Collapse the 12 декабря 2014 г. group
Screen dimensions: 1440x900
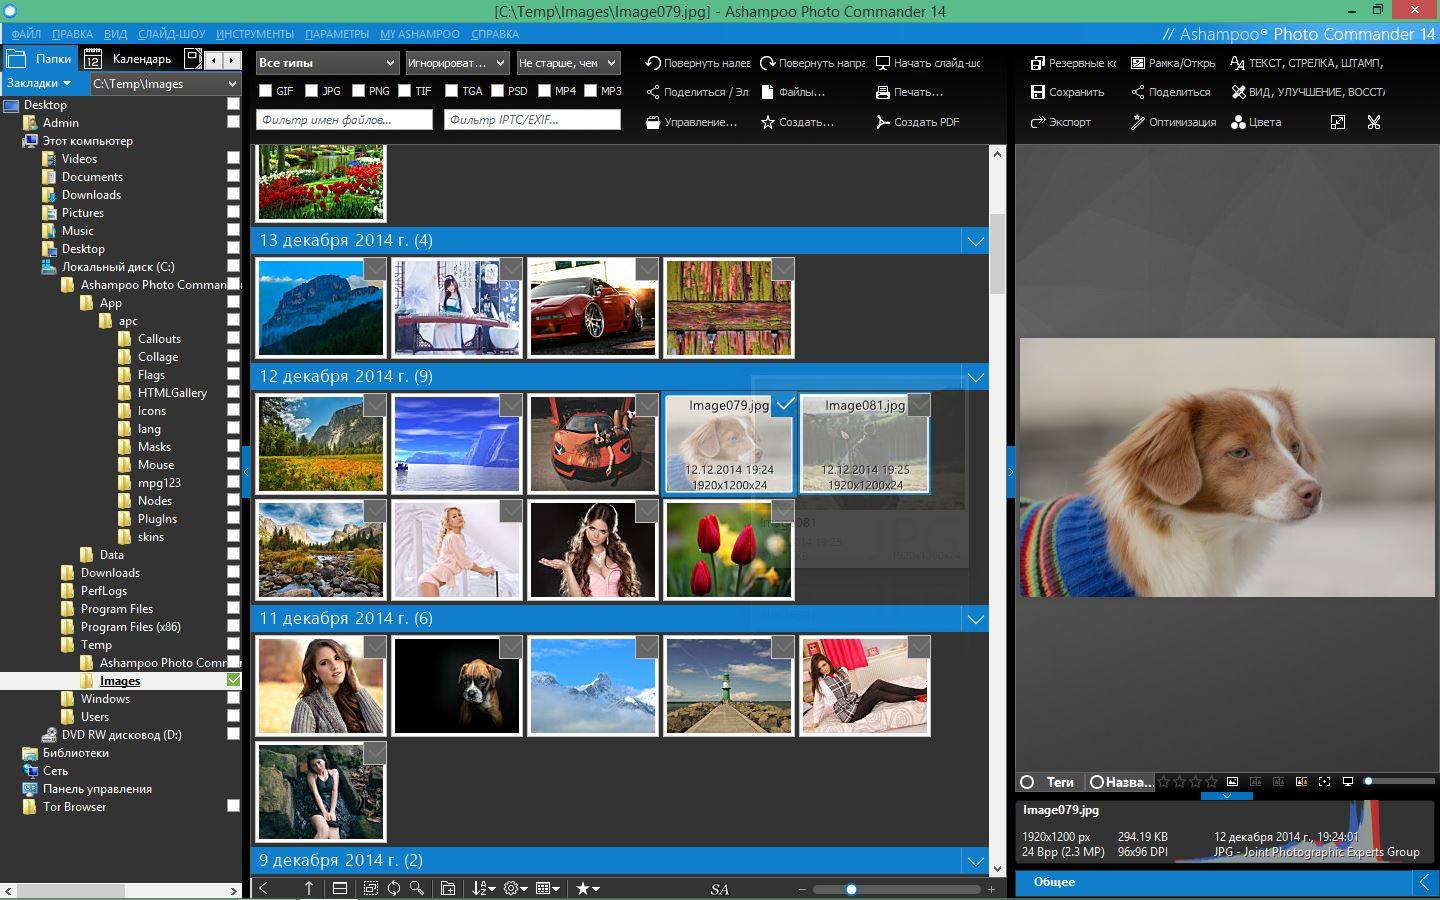point(975,377)
